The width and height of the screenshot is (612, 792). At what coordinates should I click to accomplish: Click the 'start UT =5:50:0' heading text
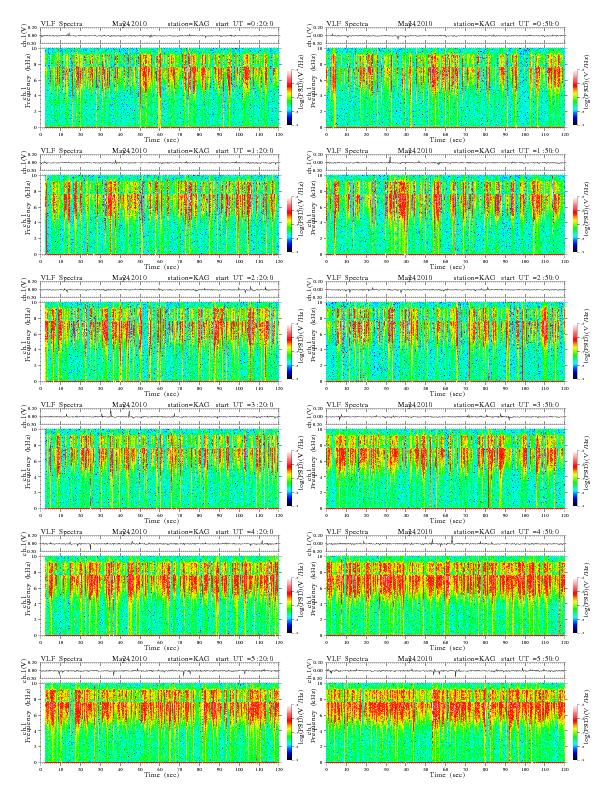pos(530,659)
